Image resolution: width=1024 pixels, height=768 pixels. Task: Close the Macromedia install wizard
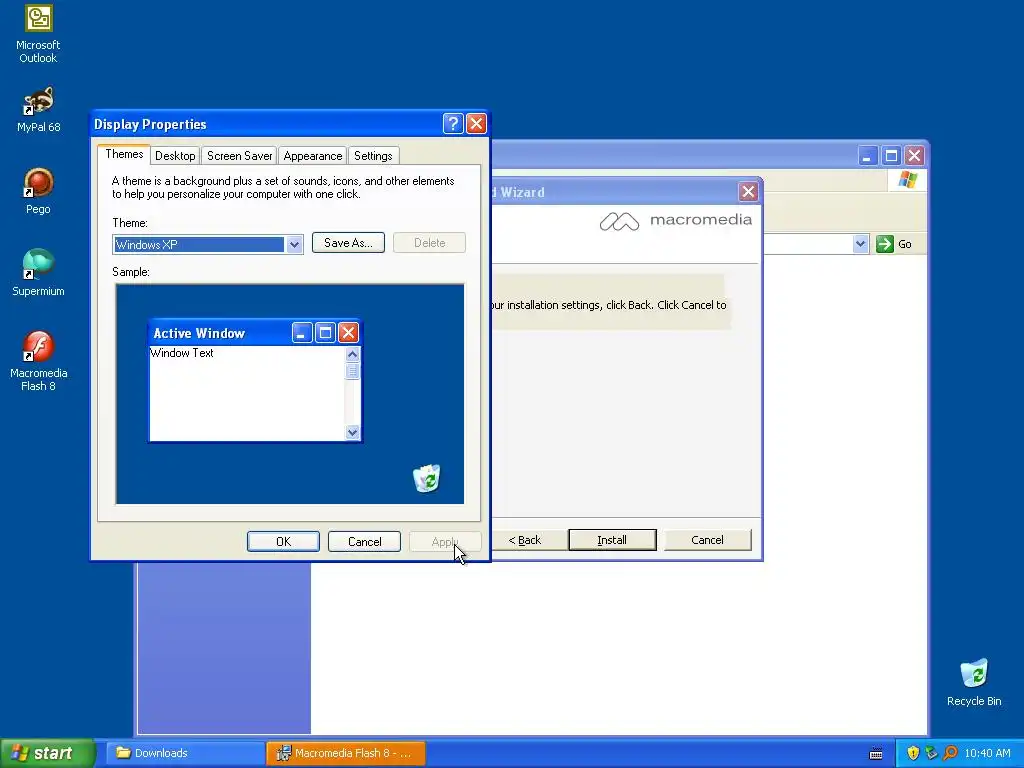748,191
